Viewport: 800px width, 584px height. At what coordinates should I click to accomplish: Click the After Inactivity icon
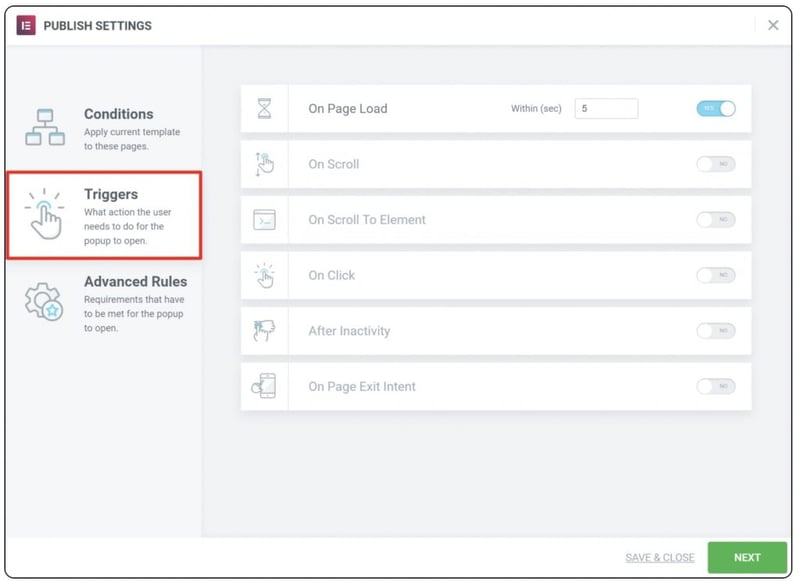[264, 331]
